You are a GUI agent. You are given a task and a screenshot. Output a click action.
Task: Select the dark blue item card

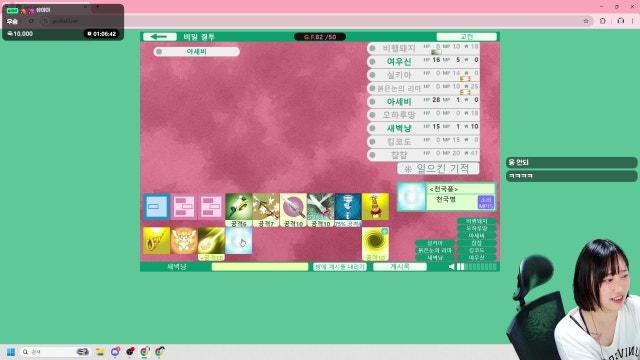coord(348,210)
